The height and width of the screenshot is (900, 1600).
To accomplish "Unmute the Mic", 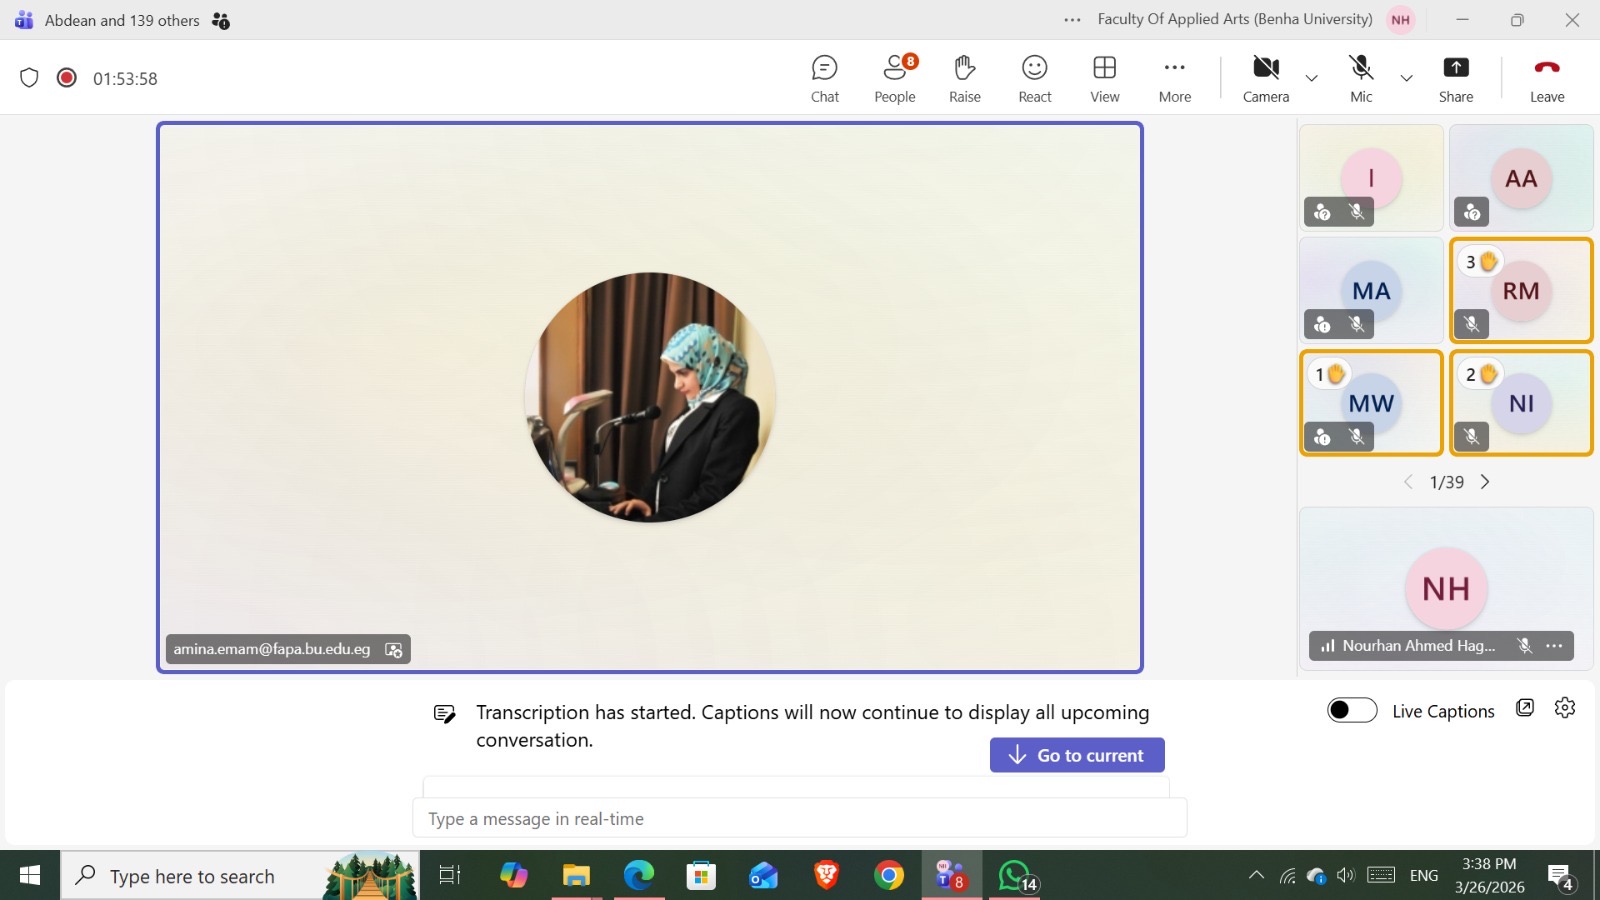I will point(1361,79).
